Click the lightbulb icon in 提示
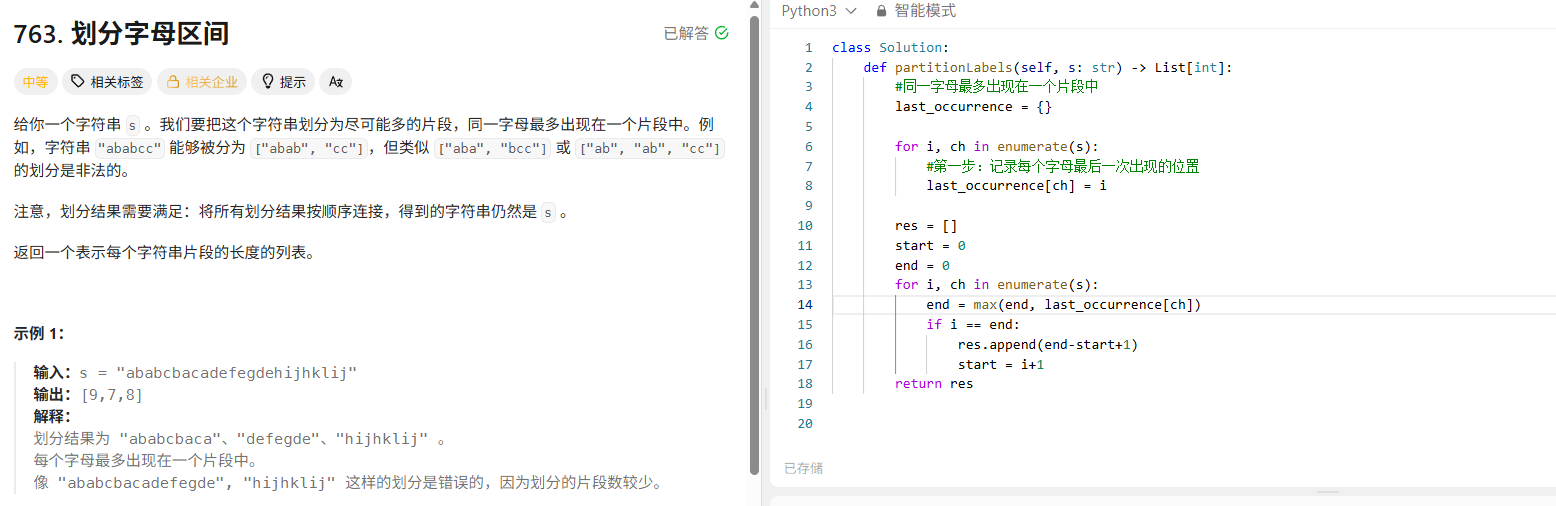The image size is (1556, 506). 268,82
